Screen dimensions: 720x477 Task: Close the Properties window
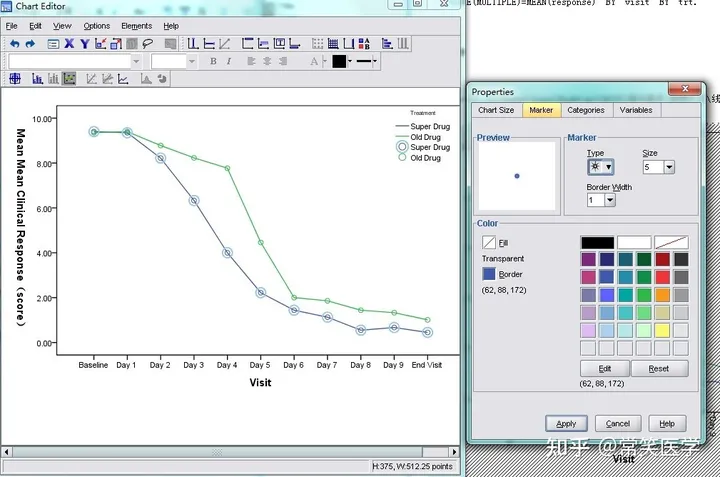[x=685, y=89]
